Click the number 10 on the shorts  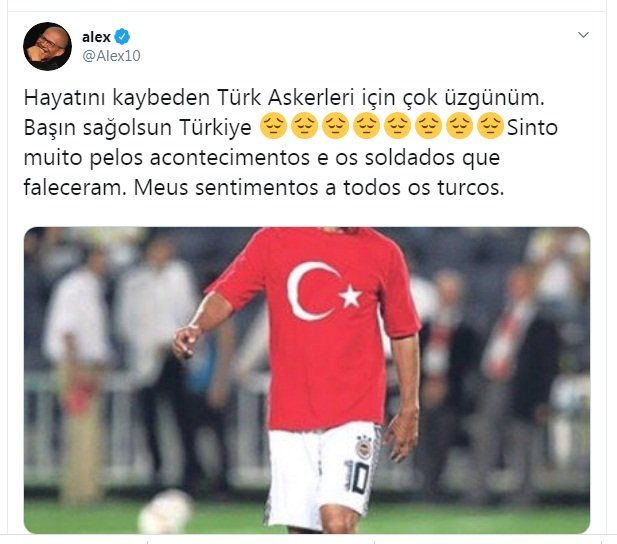tap(358, 477)
